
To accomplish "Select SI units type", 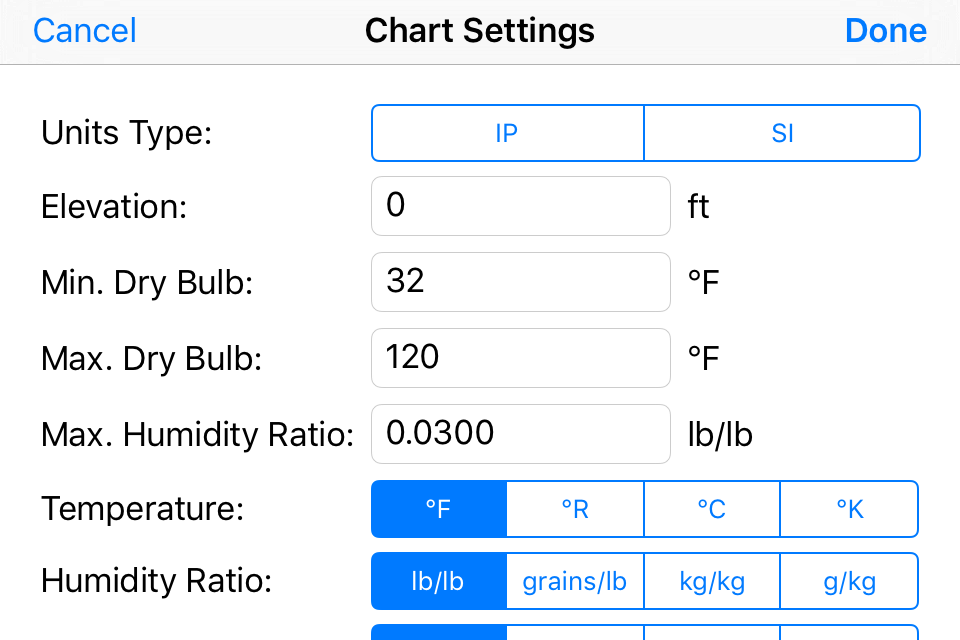I will (782, 133).
